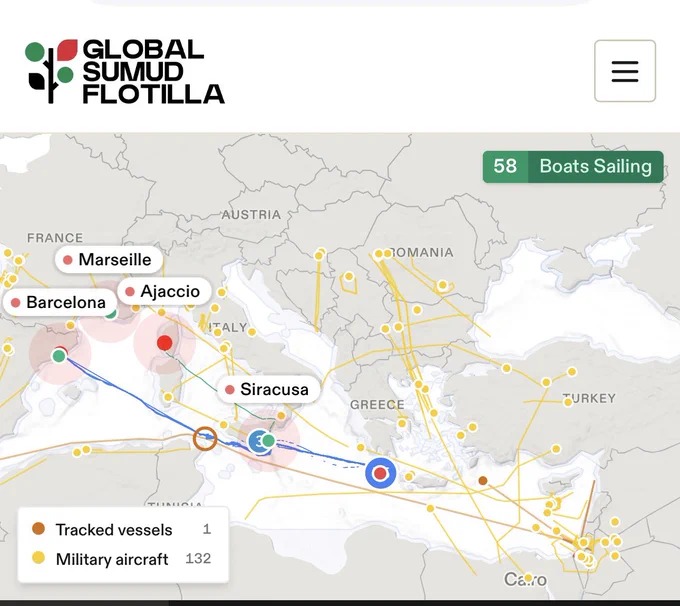Click the blue-ringed red lead boat marker

coord(380,473)
